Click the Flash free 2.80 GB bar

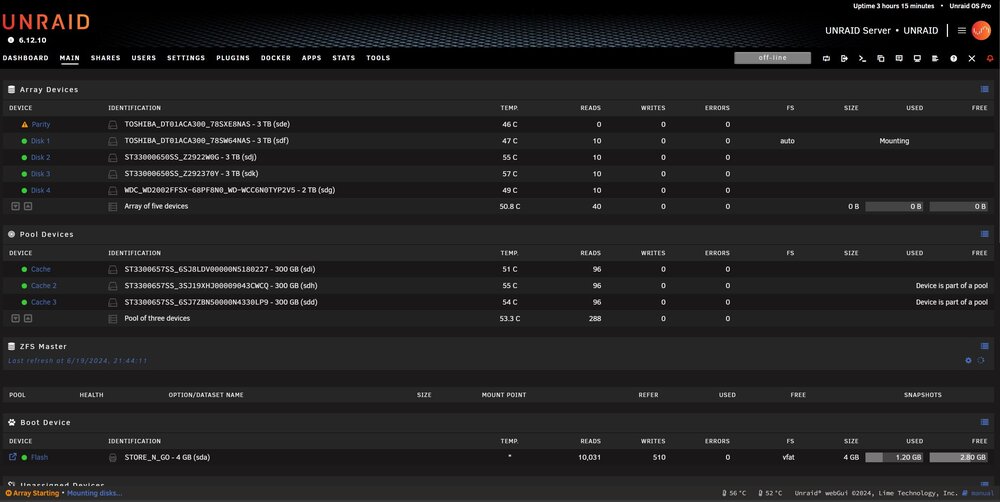tap(959, 457)
